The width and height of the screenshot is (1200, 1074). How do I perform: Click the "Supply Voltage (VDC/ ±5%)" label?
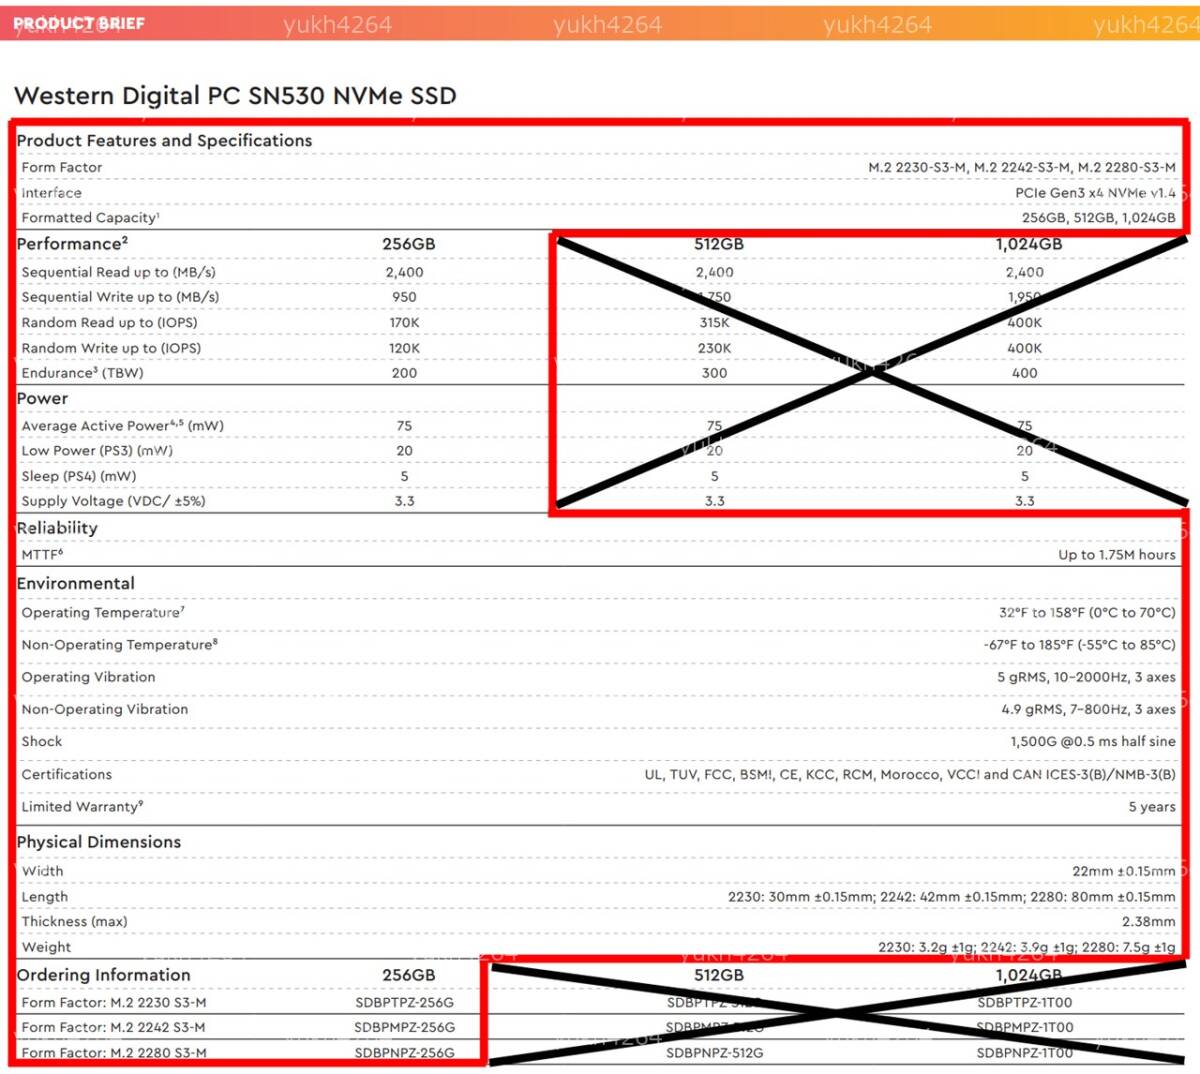pyautogui.click(x=114, y=501)
